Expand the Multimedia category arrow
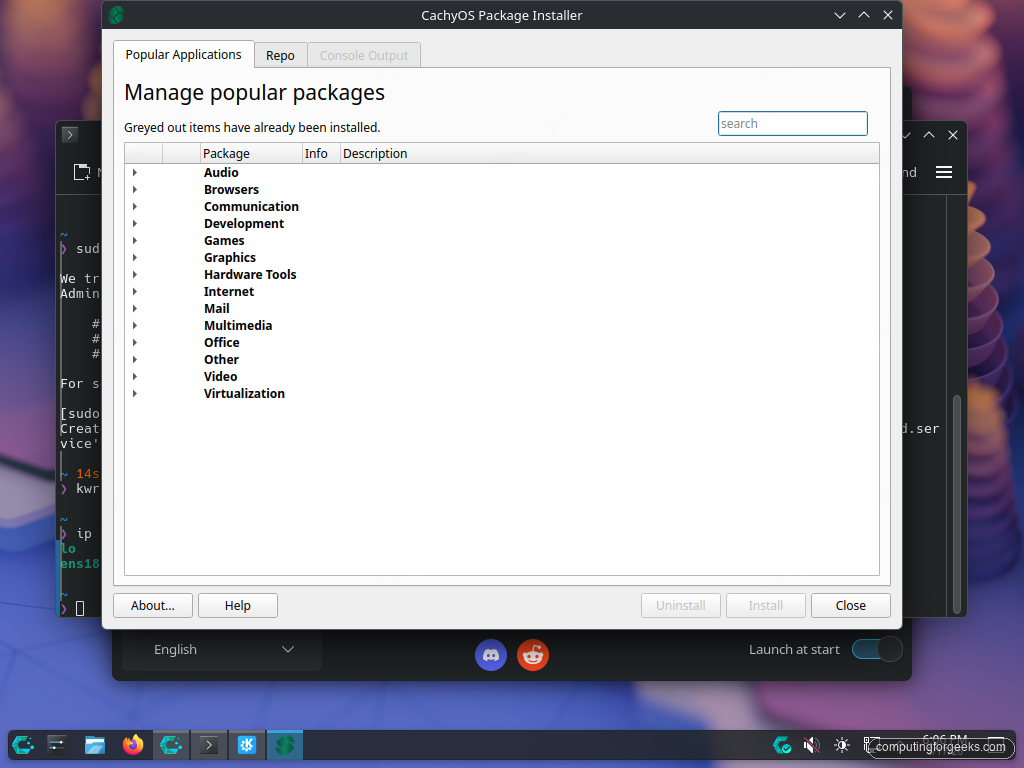1024x768 pixels. pos(135,325)
